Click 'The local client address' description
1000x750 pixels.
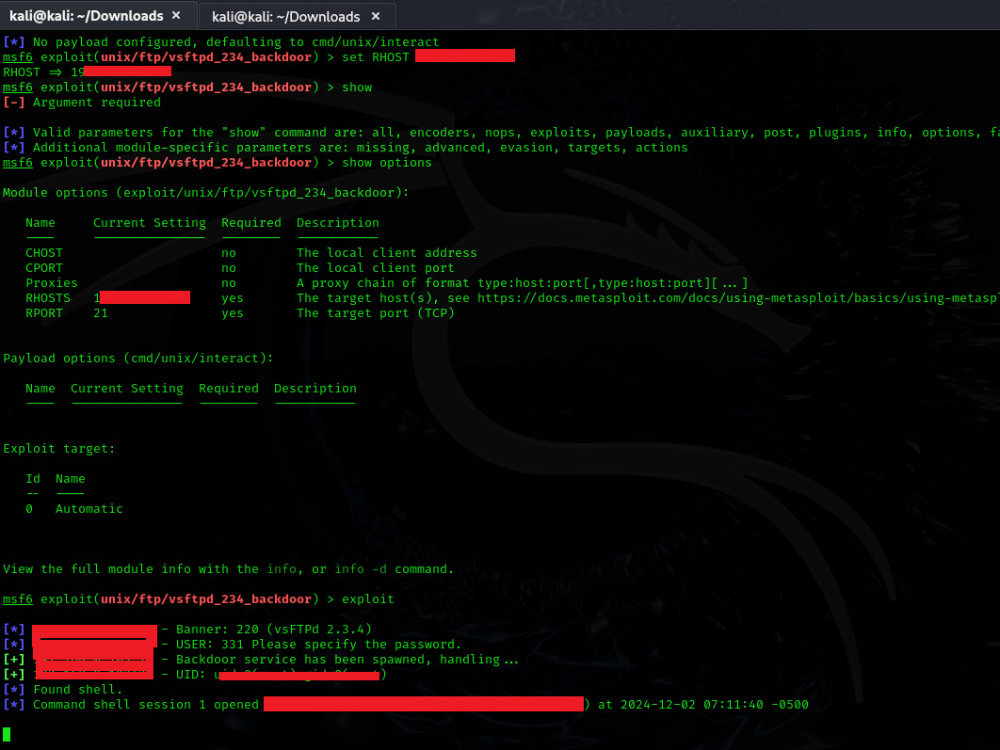tap(386, 253)
